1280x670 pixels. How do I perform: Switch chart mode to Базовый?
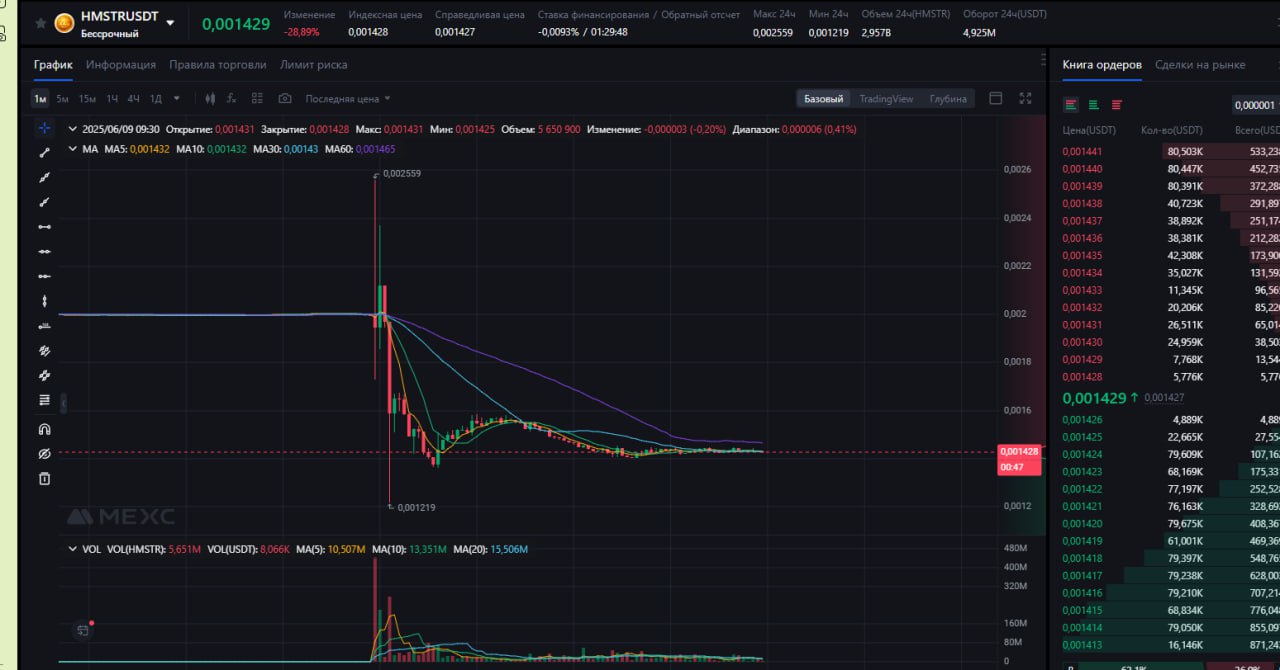click(x=824, y=99)
